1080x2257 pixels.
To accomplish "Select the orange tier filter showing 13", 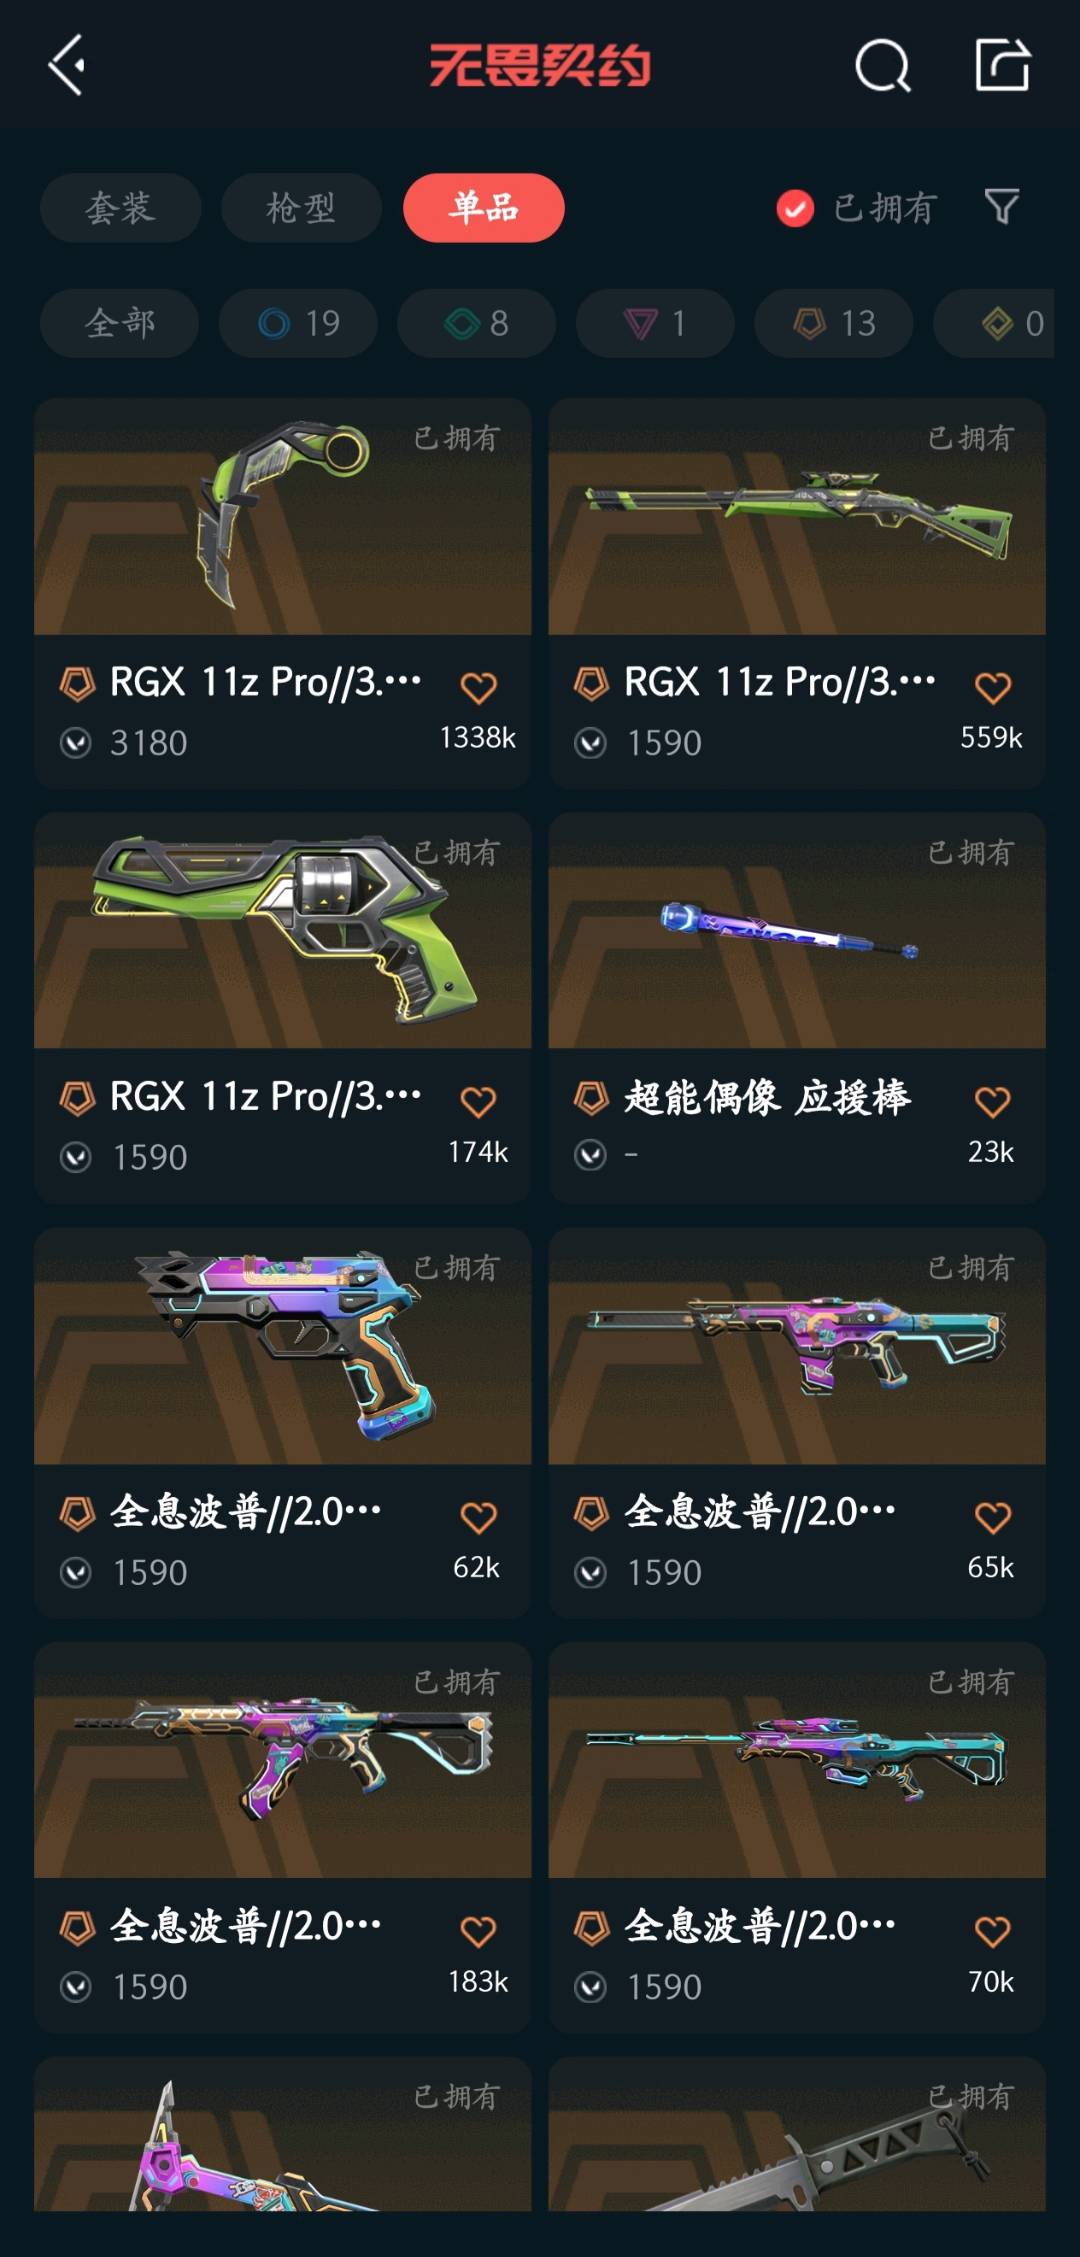I will coord(834,323).
